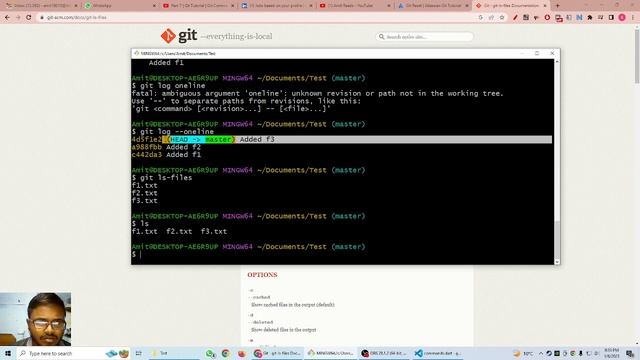Switch to the Git Reset Atlassian tab
The image size is (640, 360).
pyautogui.click(x=433, y=6)
